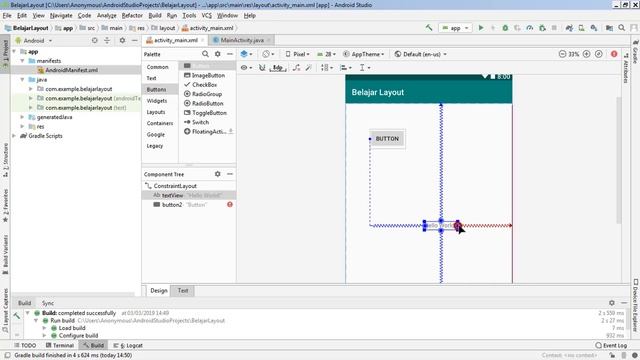Expand Gradle Scripts node
The width and height of the screenshot is (640, 360).
14,136
